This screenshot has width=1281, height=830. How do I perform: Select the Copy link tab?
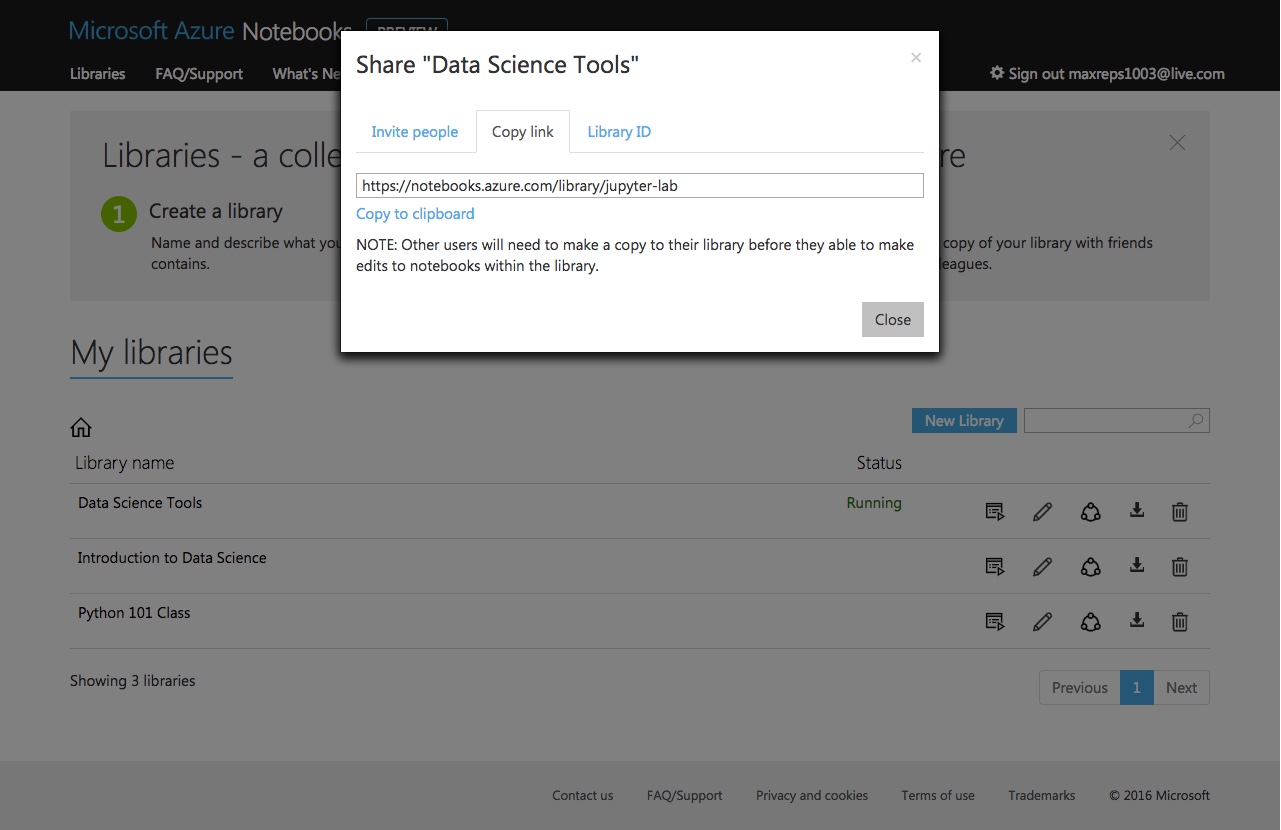(x=523, y=132)
